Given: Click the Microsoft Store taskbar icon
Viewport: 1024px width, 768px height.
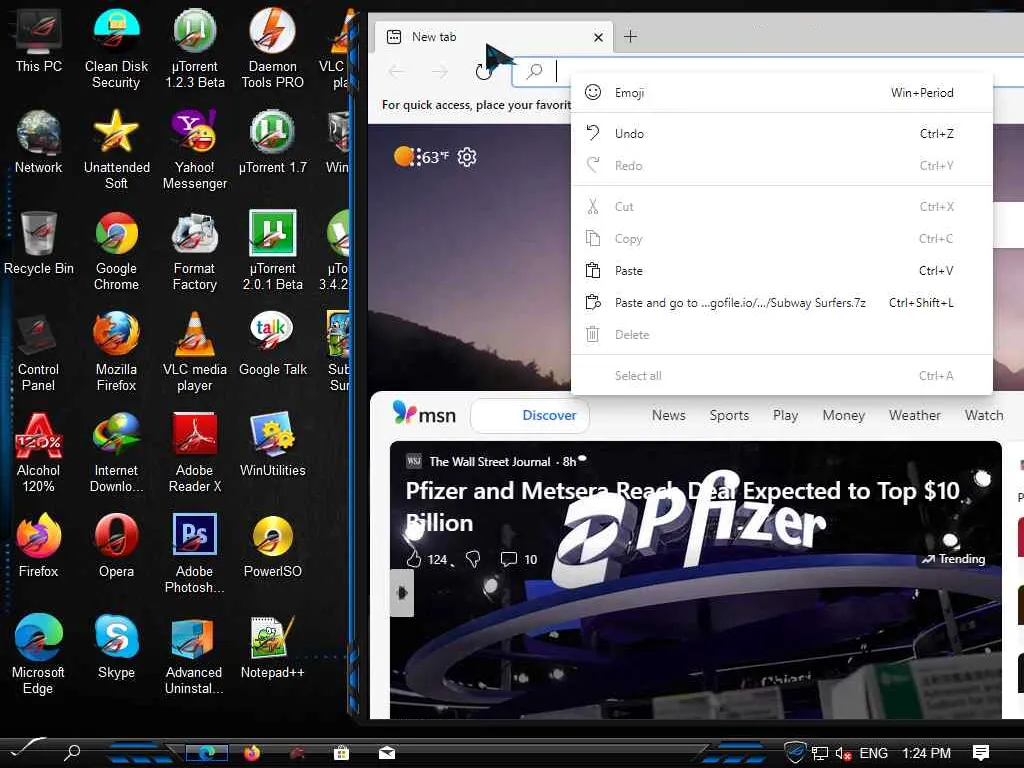Looking at the screenshot, I should coord(341,753).
